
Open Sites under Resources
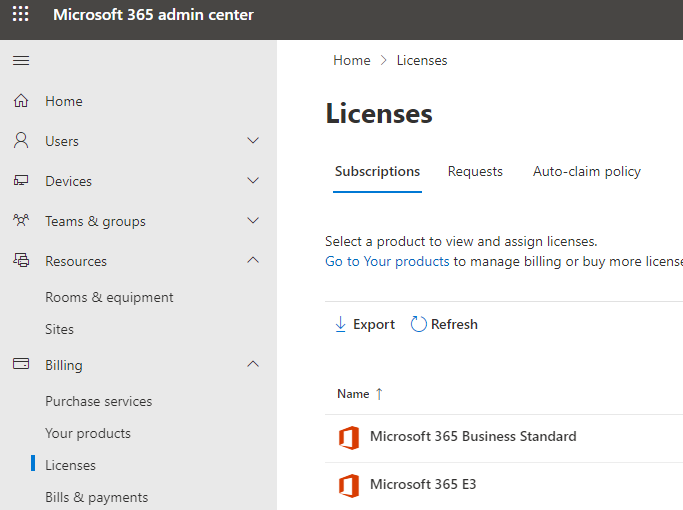tap(59, 329)
